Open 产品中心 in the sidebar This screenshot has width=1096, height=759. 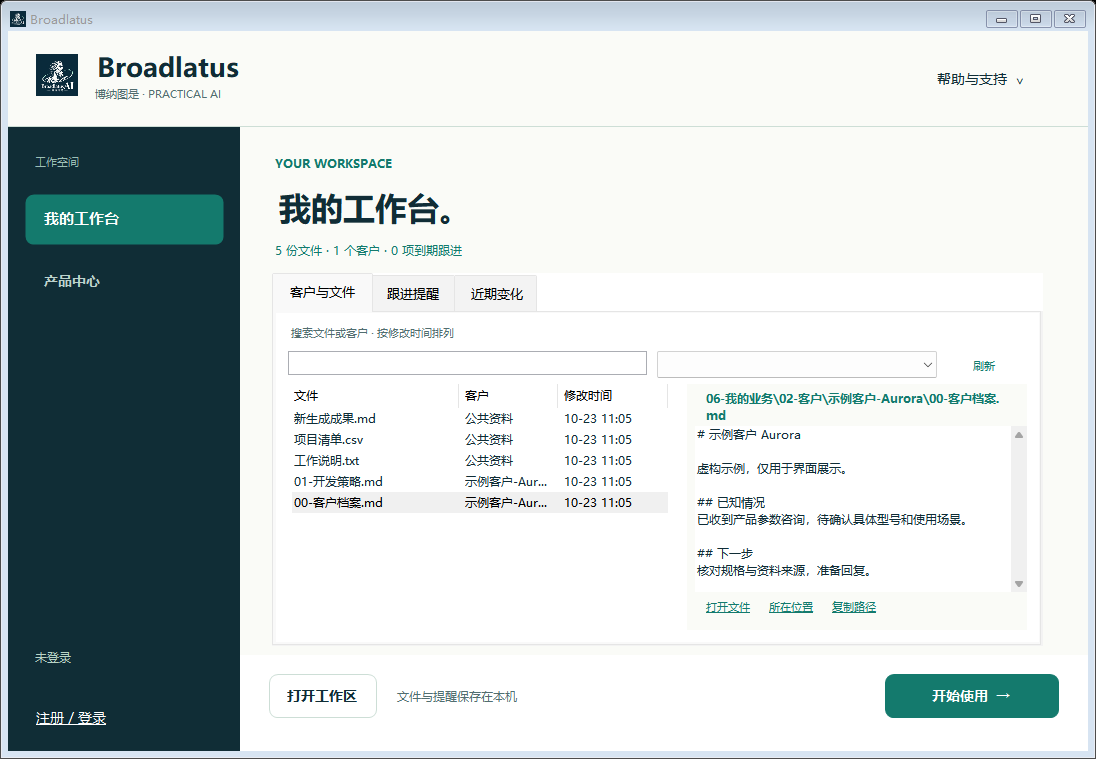pyautogui.click(x=72, y=281)
